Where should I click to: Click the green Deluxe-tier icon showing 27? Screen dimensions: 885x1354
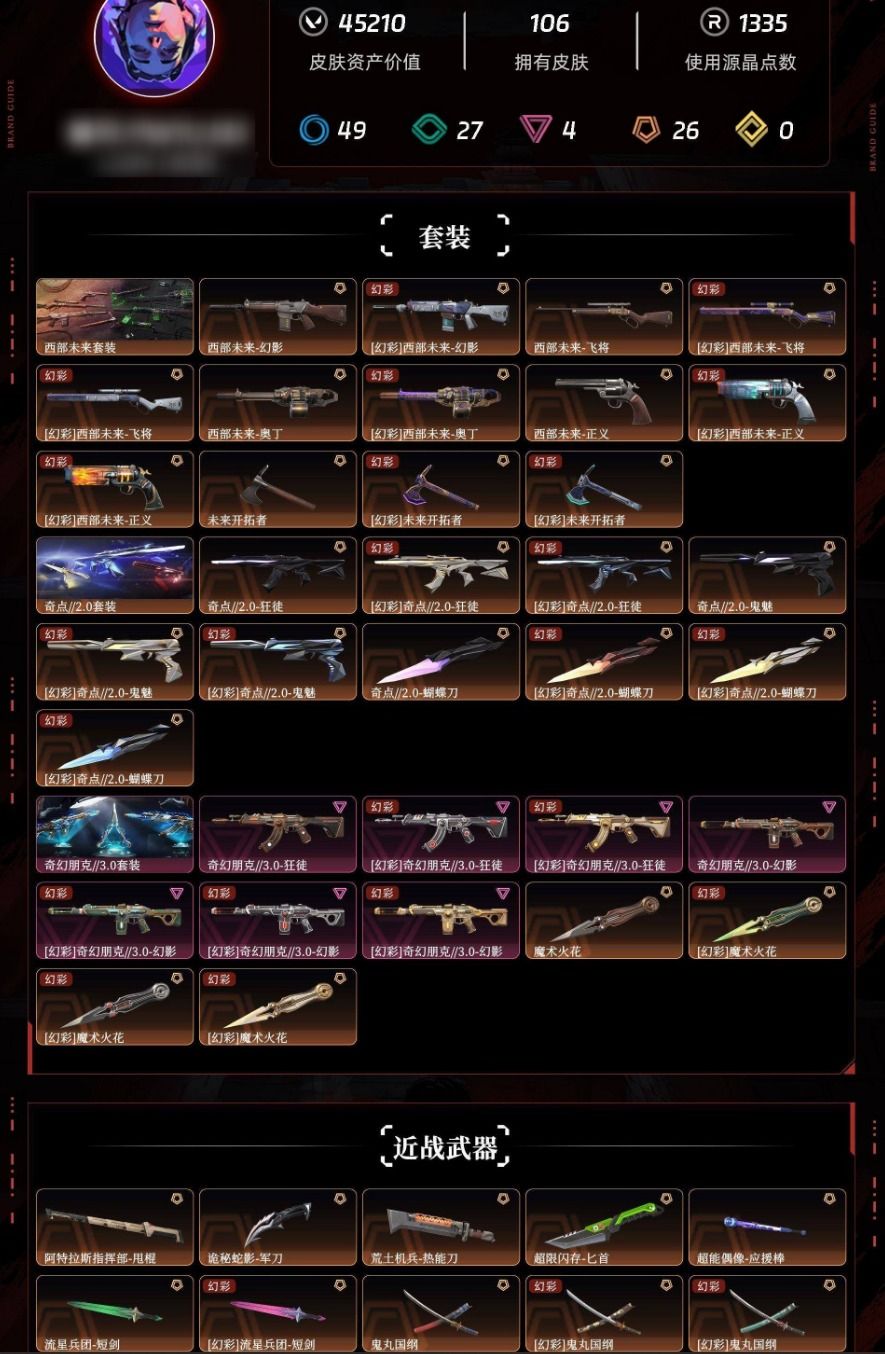tap(430, 130)
